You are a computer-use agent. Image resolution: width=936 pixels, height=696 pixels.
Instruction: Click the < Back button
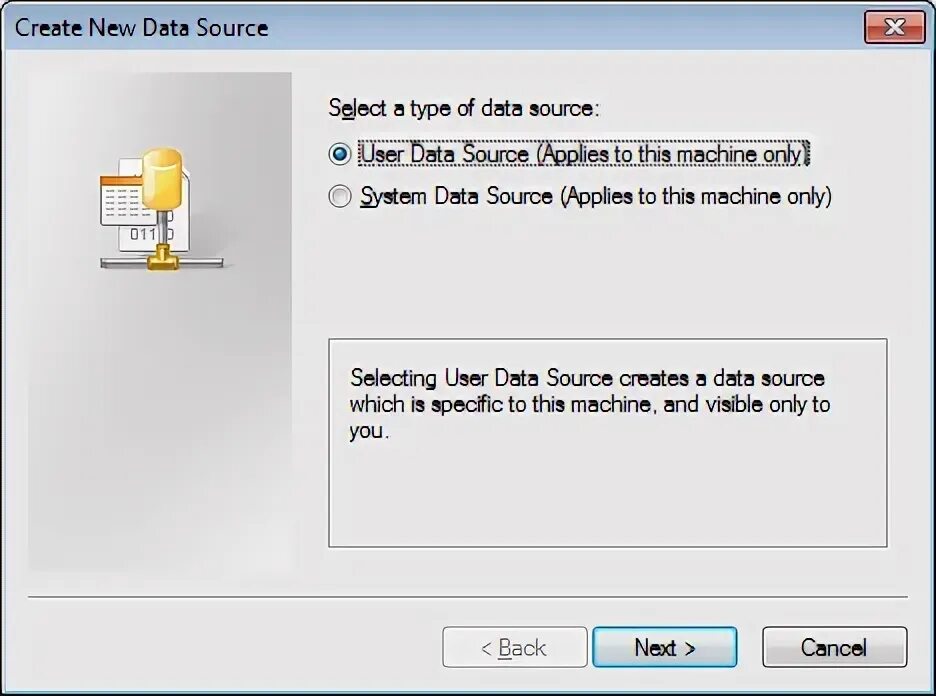pos(514,648)
